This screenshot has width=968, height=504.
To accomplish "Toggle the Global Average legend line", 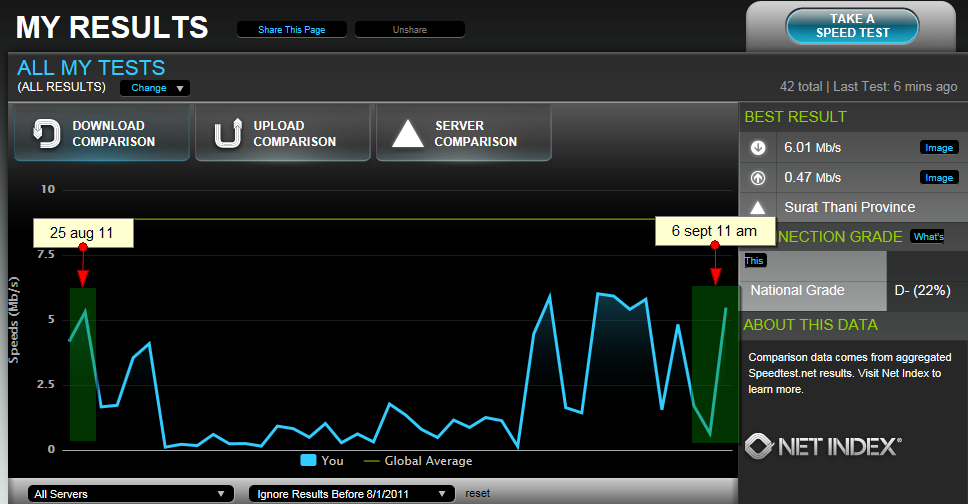I will point(371,461).
